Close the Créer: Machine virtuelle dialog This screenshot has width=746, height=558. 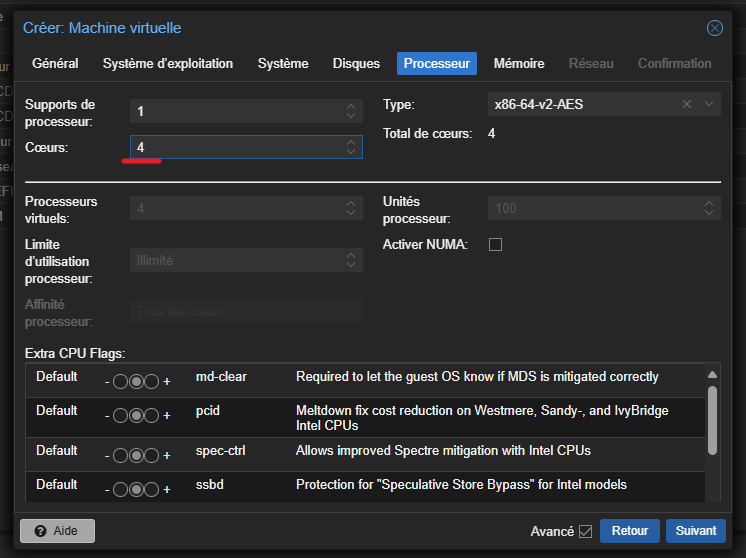[x=714, y=28]
